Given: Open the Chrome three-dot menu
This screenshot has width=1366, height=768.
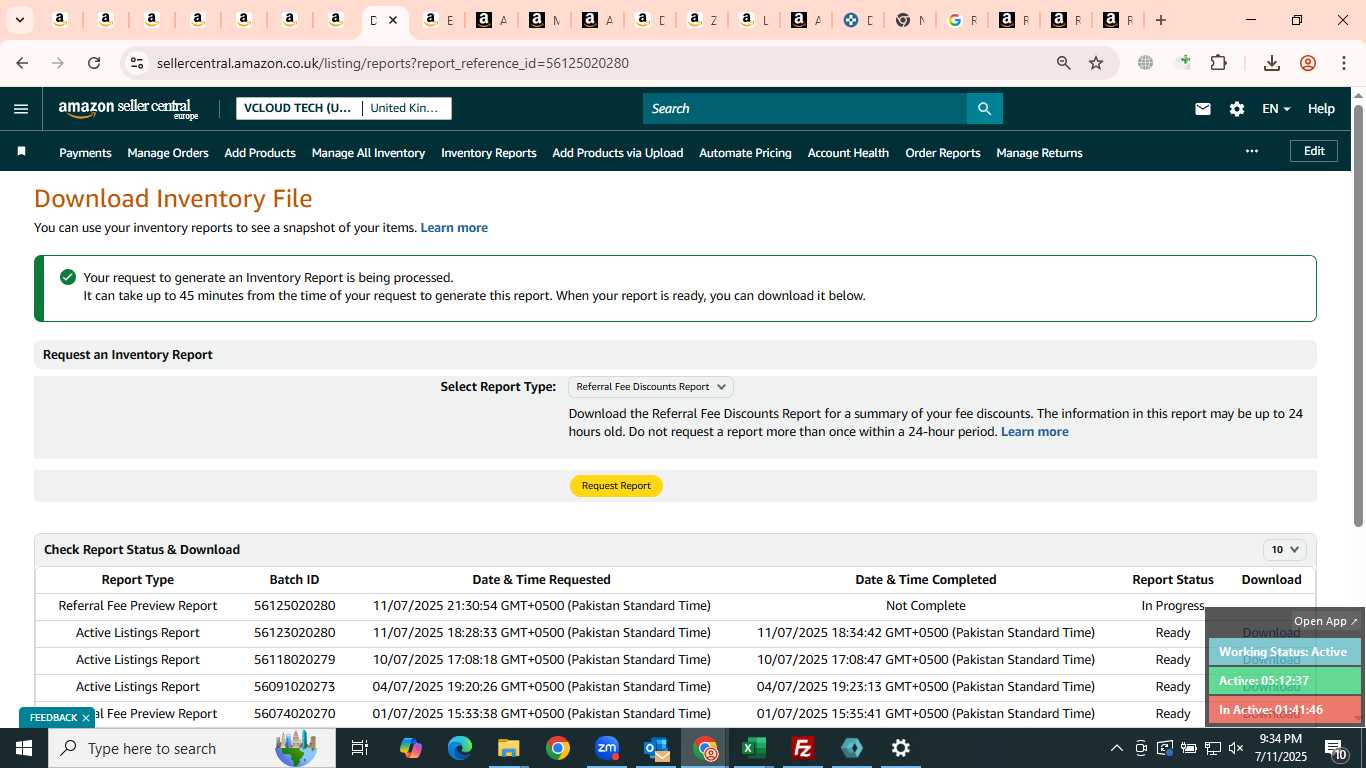Looking at the screenshot, I should [x=1343, y=63].
